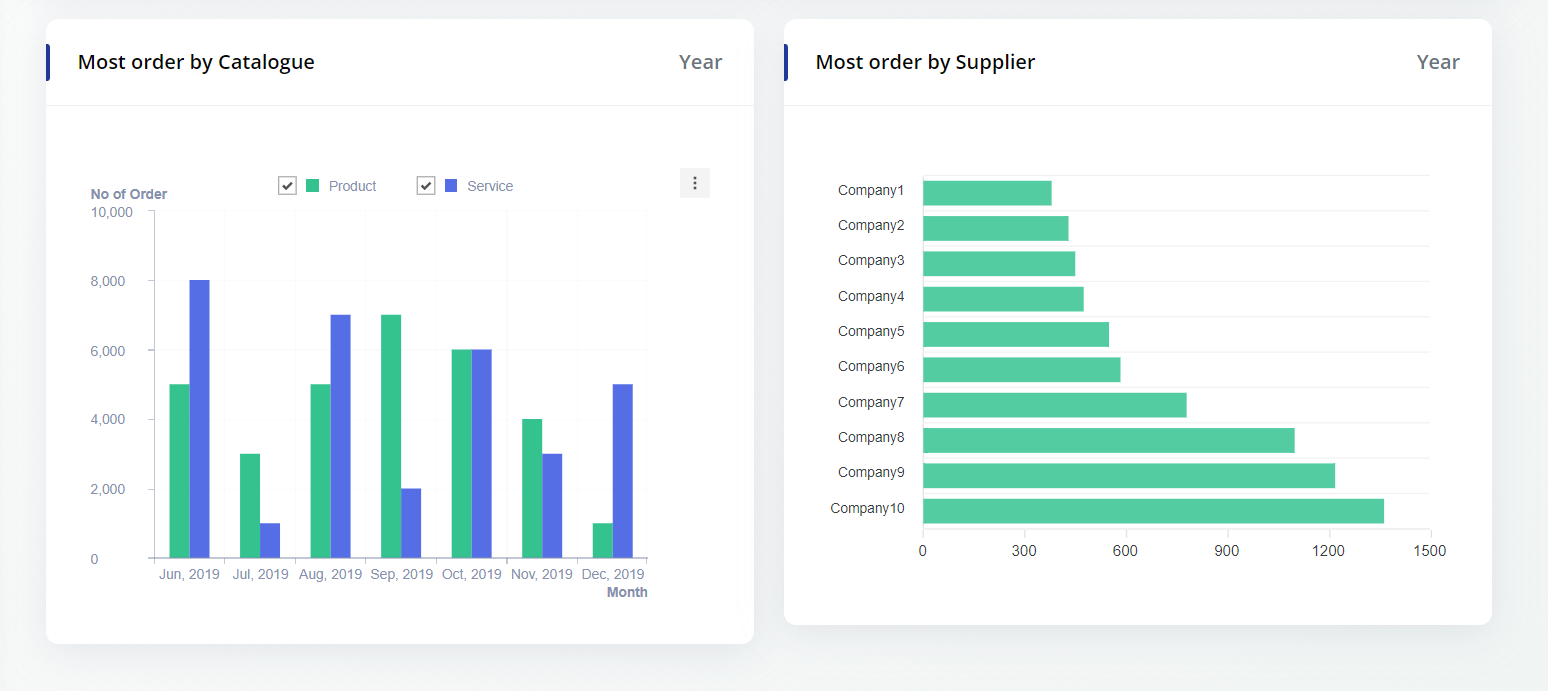Screen dimensions: 1548x691
Task: Click the blue Service legend color swatch
Action: point(451,186)
